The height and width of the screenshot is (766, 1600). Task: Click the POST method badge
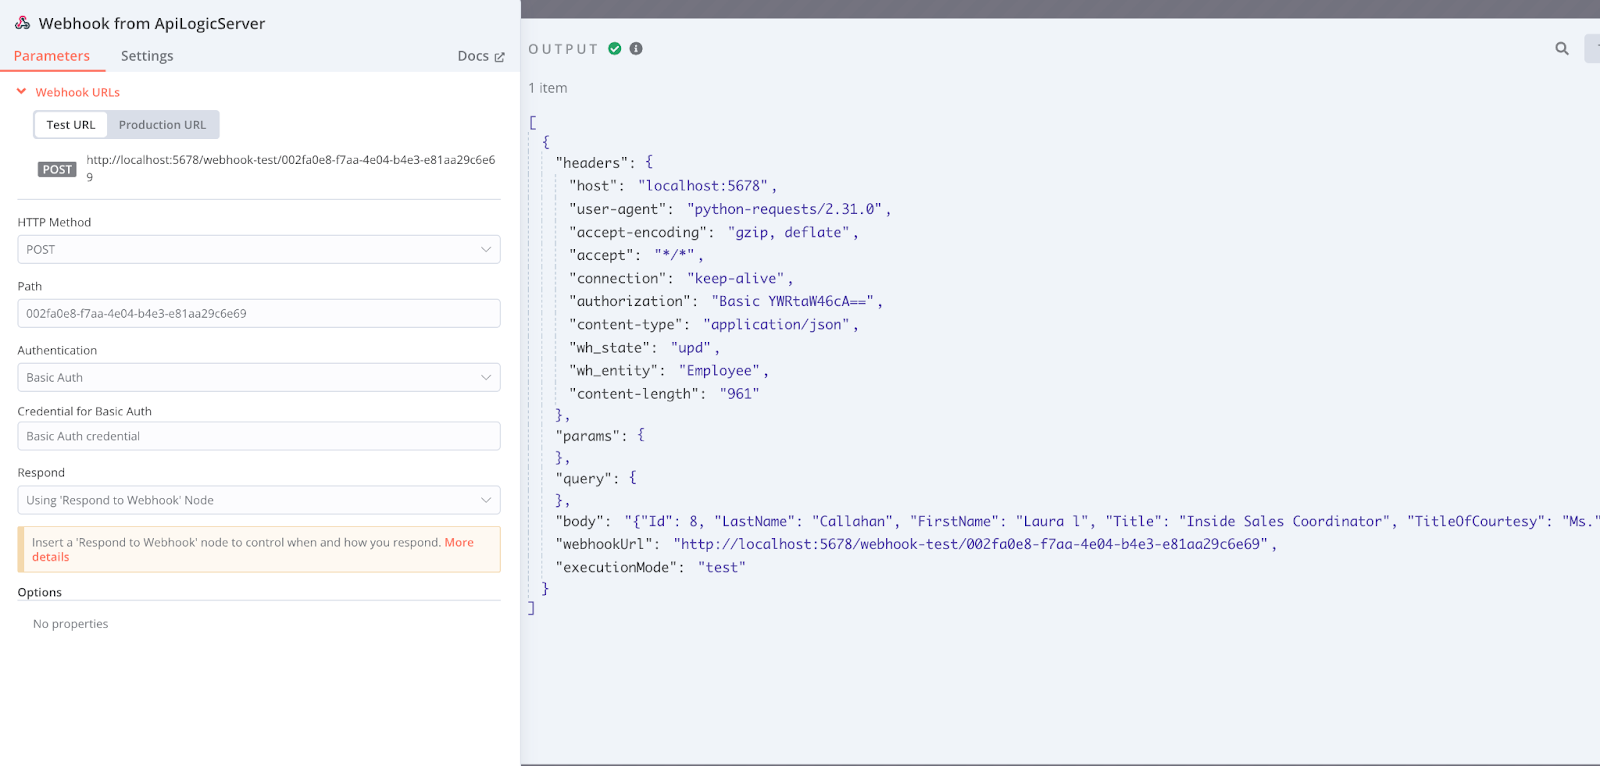click(x=57, y=169)
